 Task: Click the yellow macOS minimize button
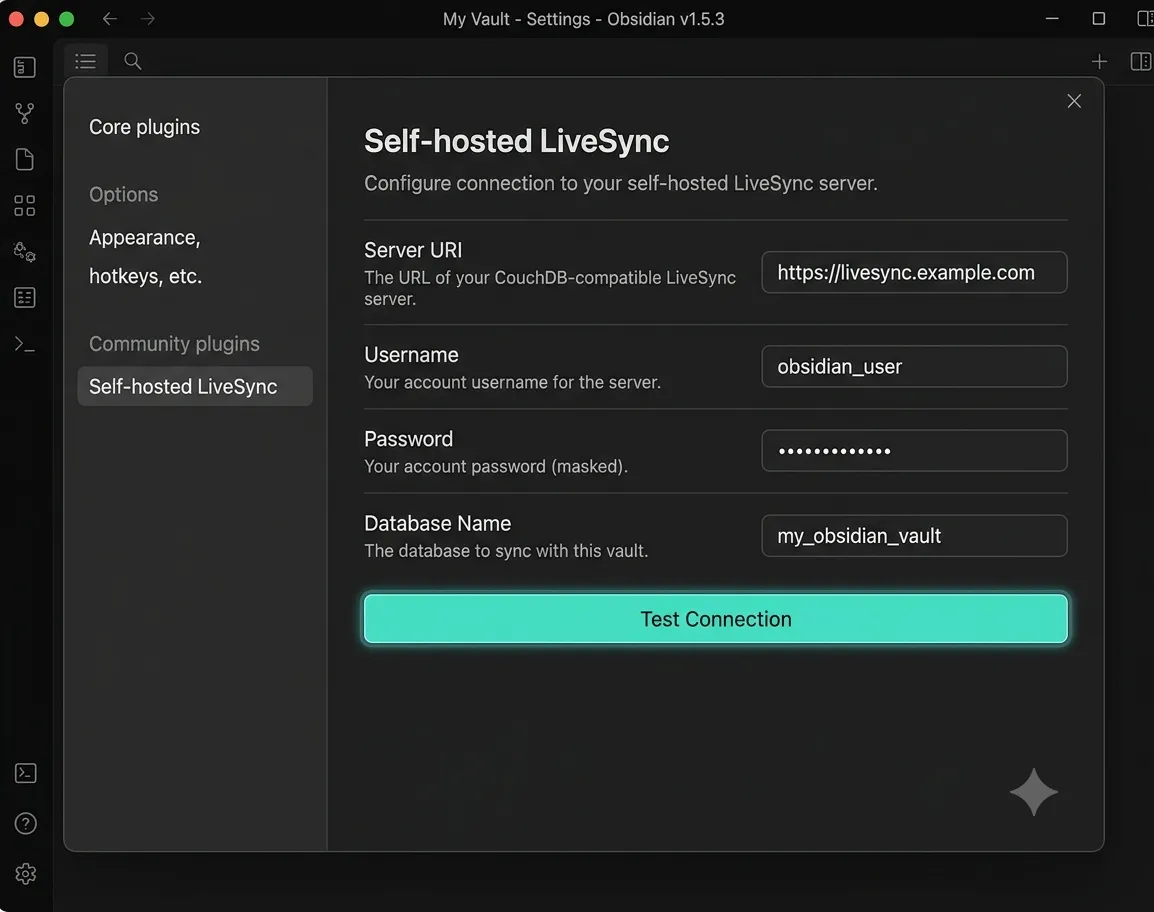(41, 19)
